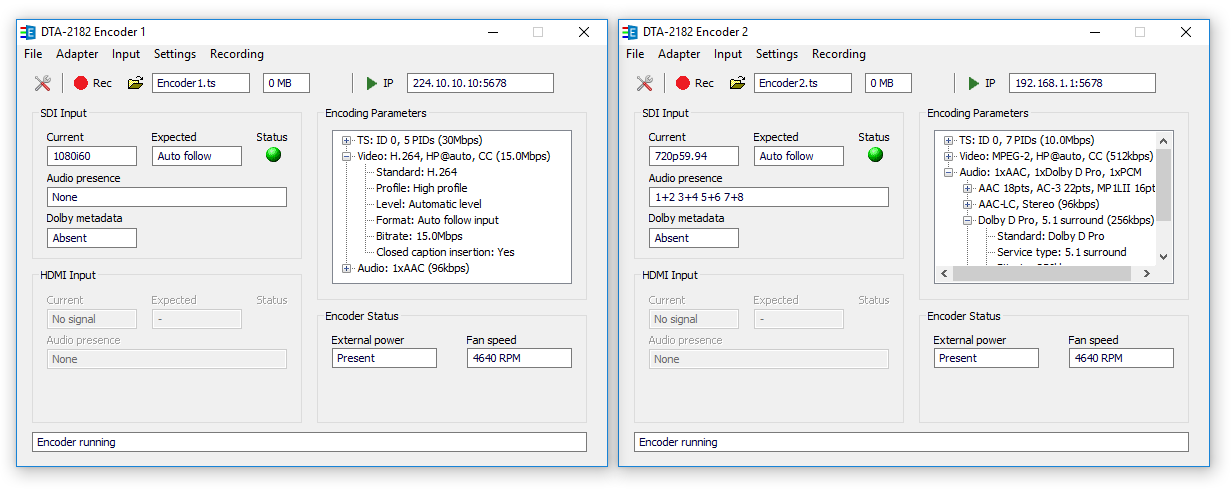Open Input menu in Encoder 2
Viewport: 1232px width, 490px height.
click(x=728, y=54)
